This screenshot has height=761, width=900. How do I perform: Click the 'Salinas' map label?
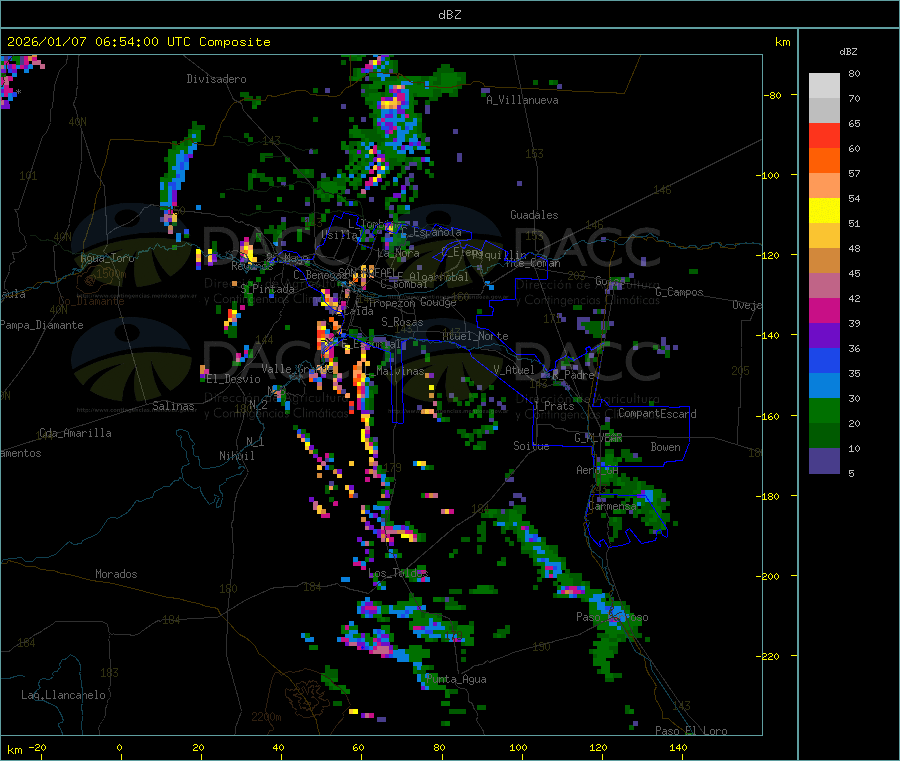tap(173, 406)
